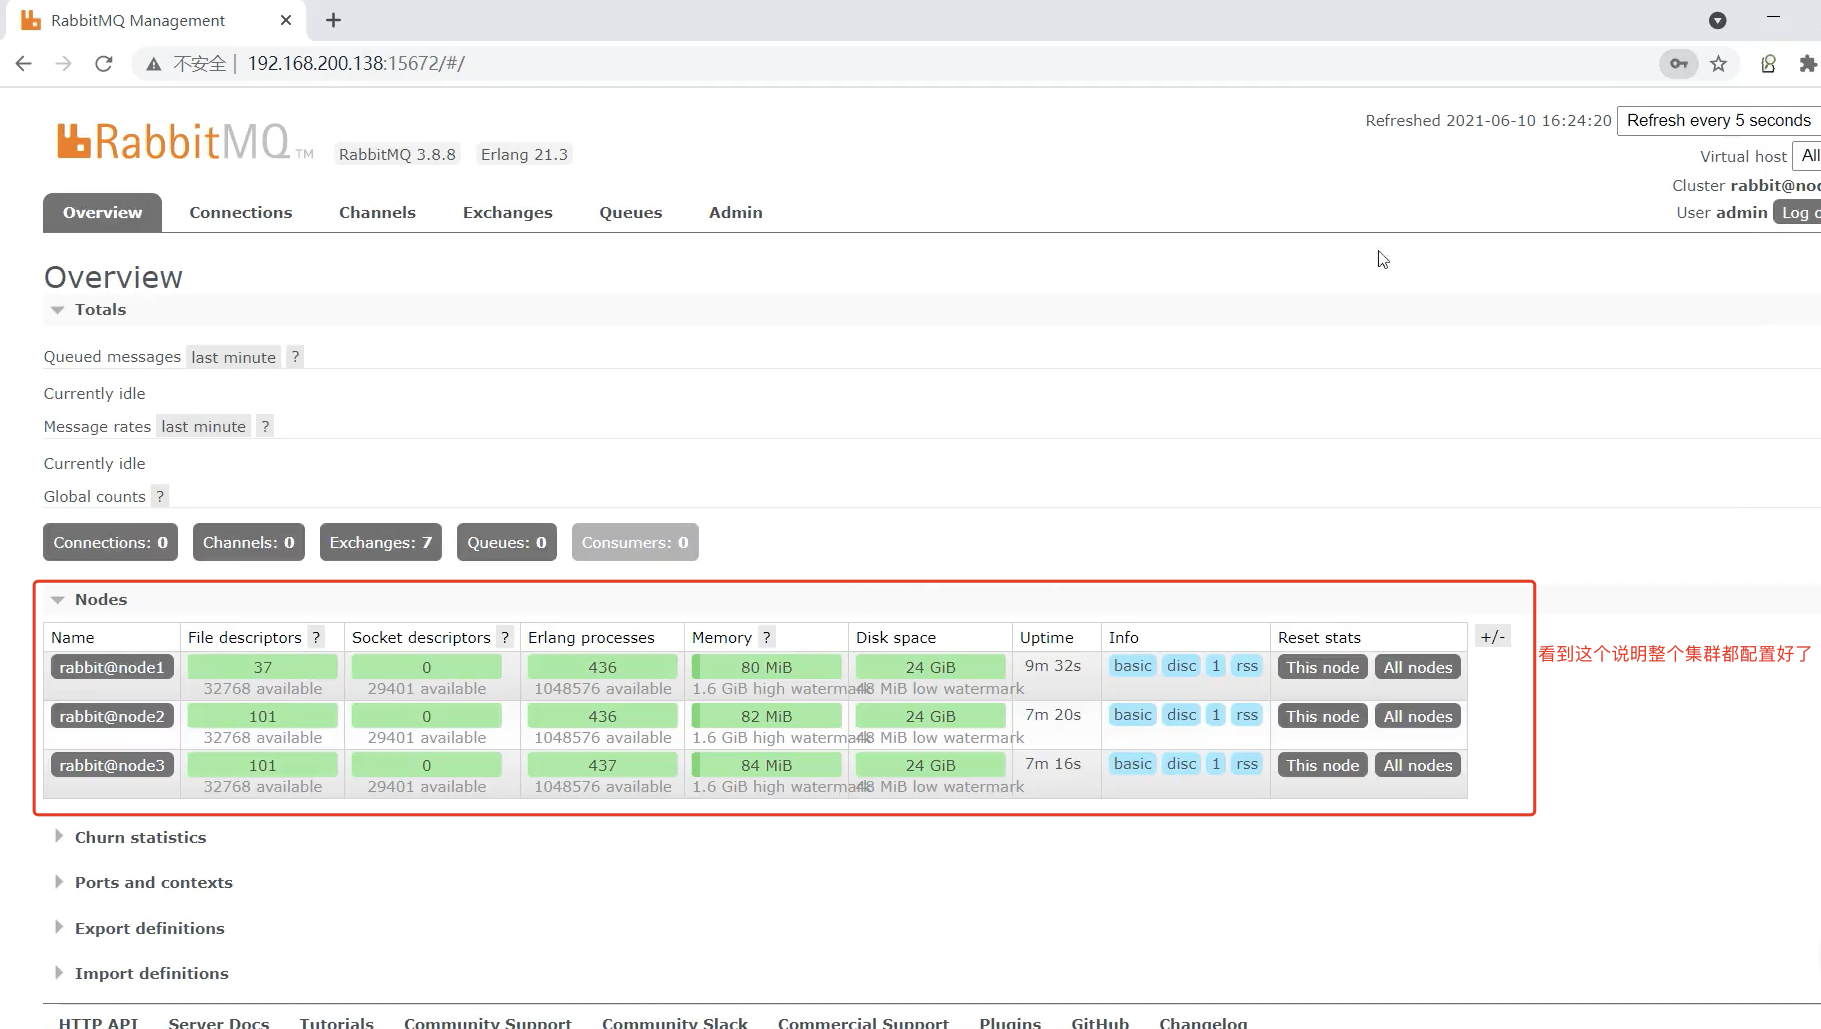Click the insecure connection warning icon

154,64
